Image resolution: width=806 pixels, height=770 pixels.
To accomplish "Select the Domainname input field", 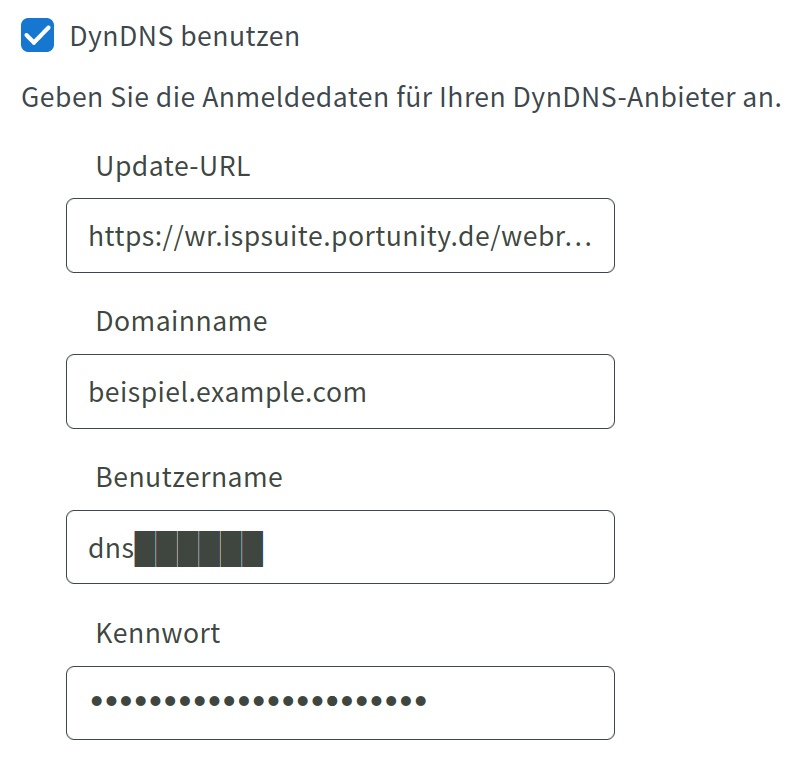I will [340, 392].
